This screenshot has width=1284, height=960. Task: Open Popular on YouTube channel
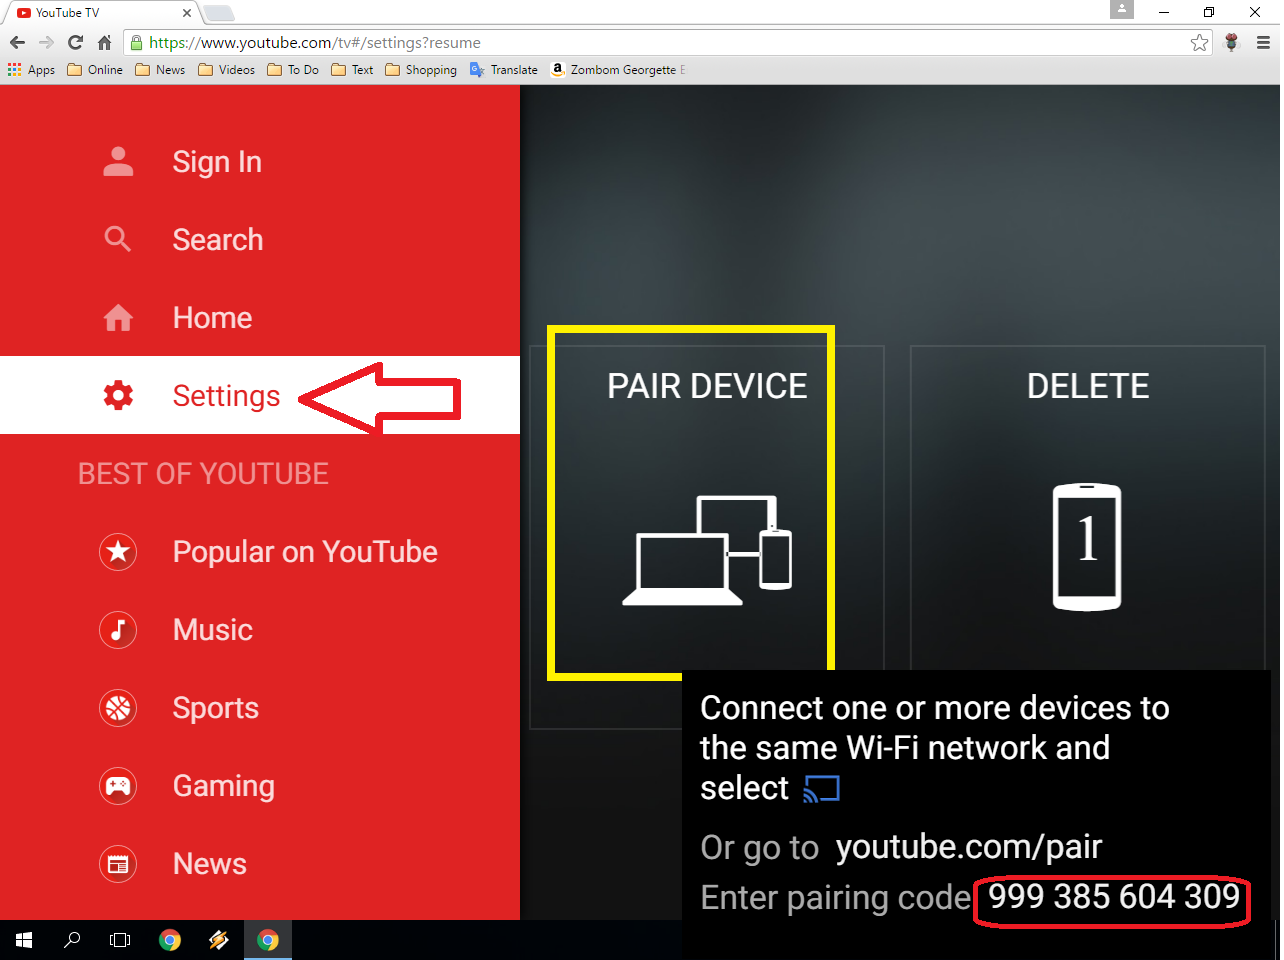[x=260, y=552]
